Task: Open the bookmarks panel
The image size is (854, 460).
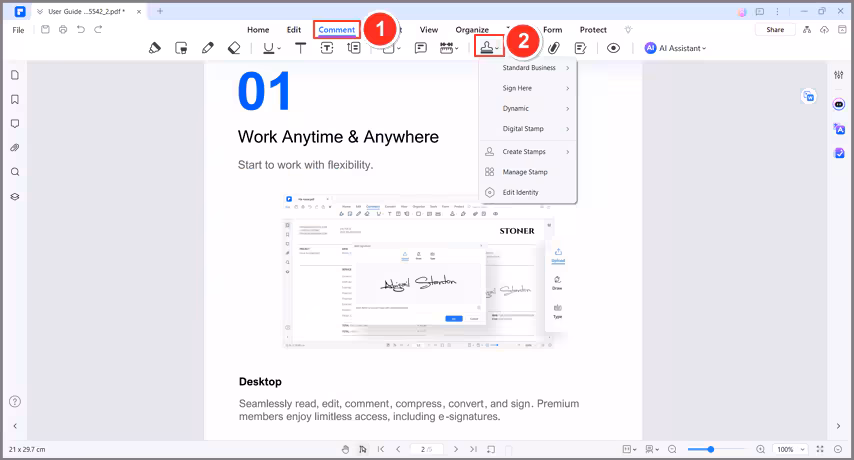Action: tap(15, 100)
